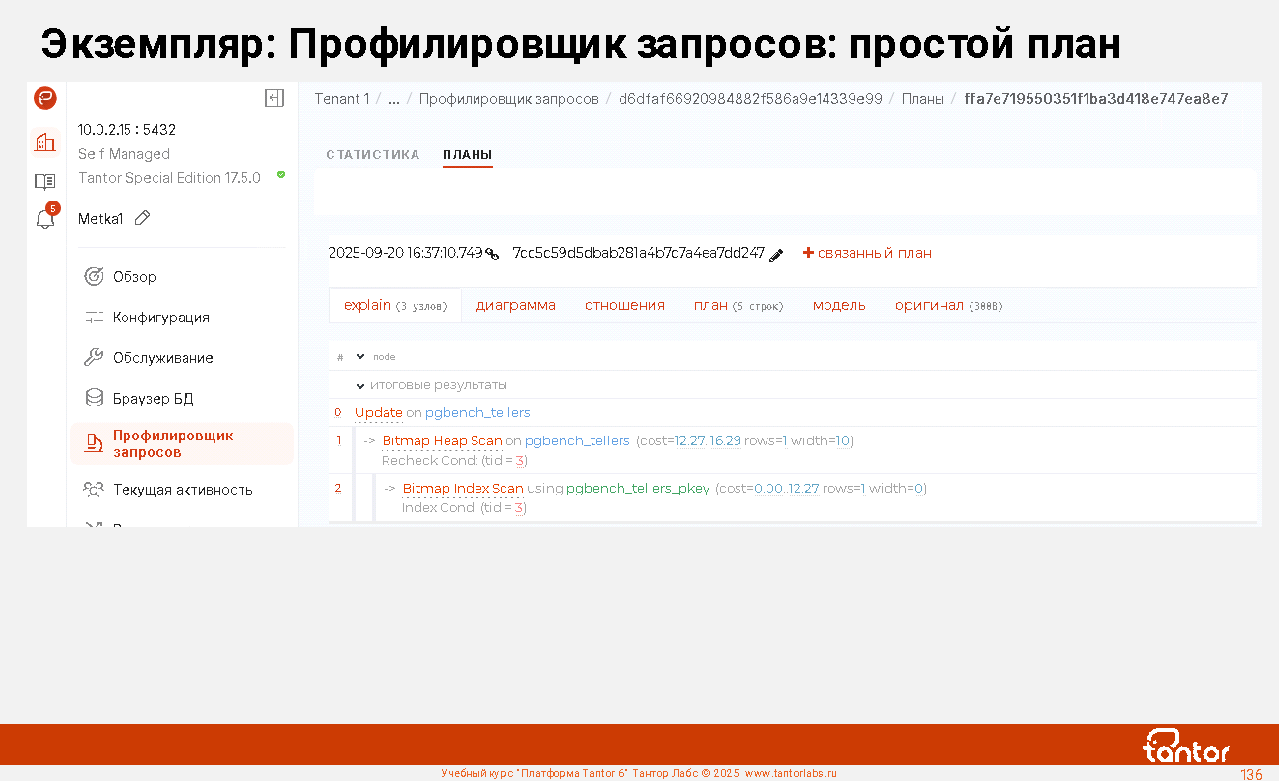Click pgbench_tellers_pkey index name
1279x781 pixels.
637,489
